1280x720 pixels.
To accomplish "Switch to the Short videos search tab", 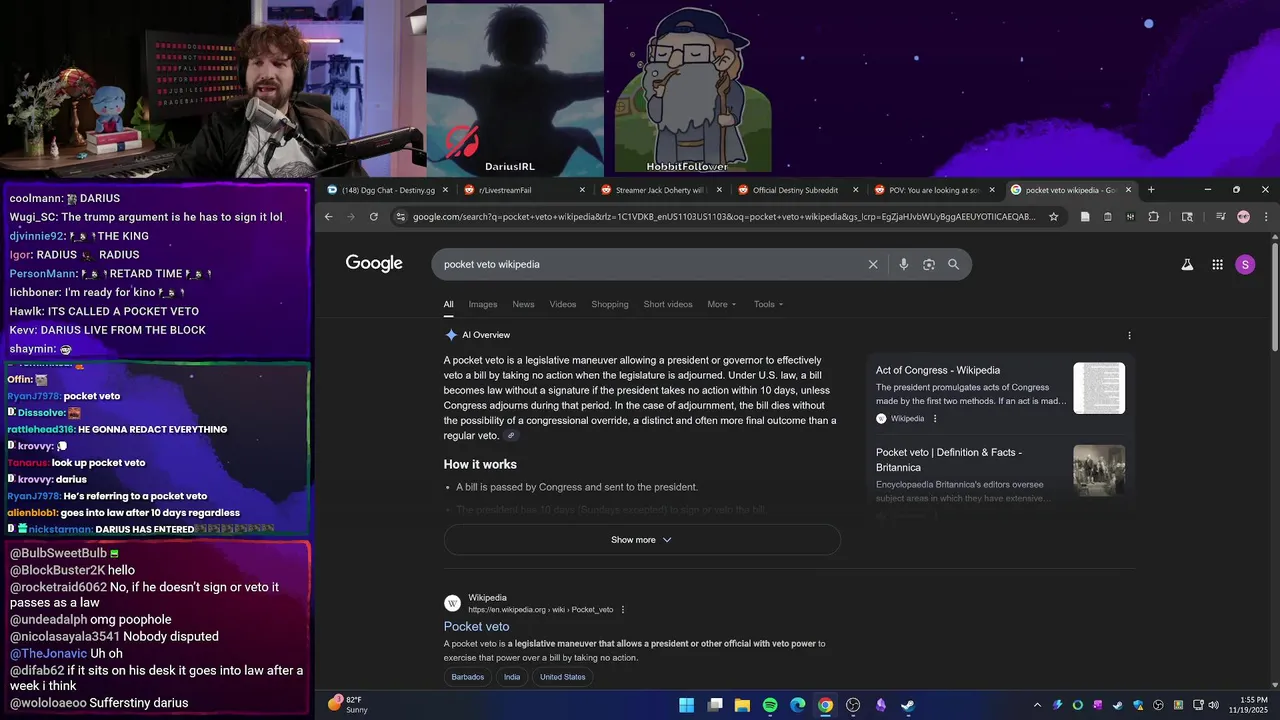I will pos(668,304).
